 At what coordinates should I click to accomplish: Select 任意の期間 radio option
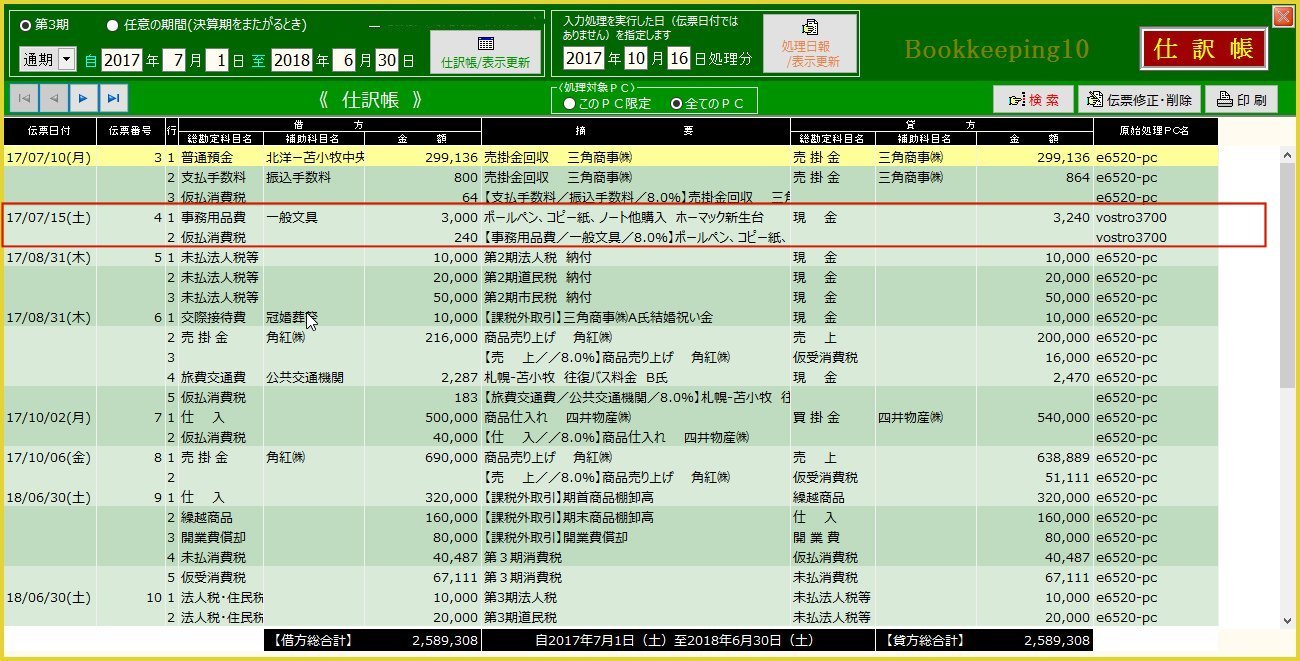tap(112, 25)
